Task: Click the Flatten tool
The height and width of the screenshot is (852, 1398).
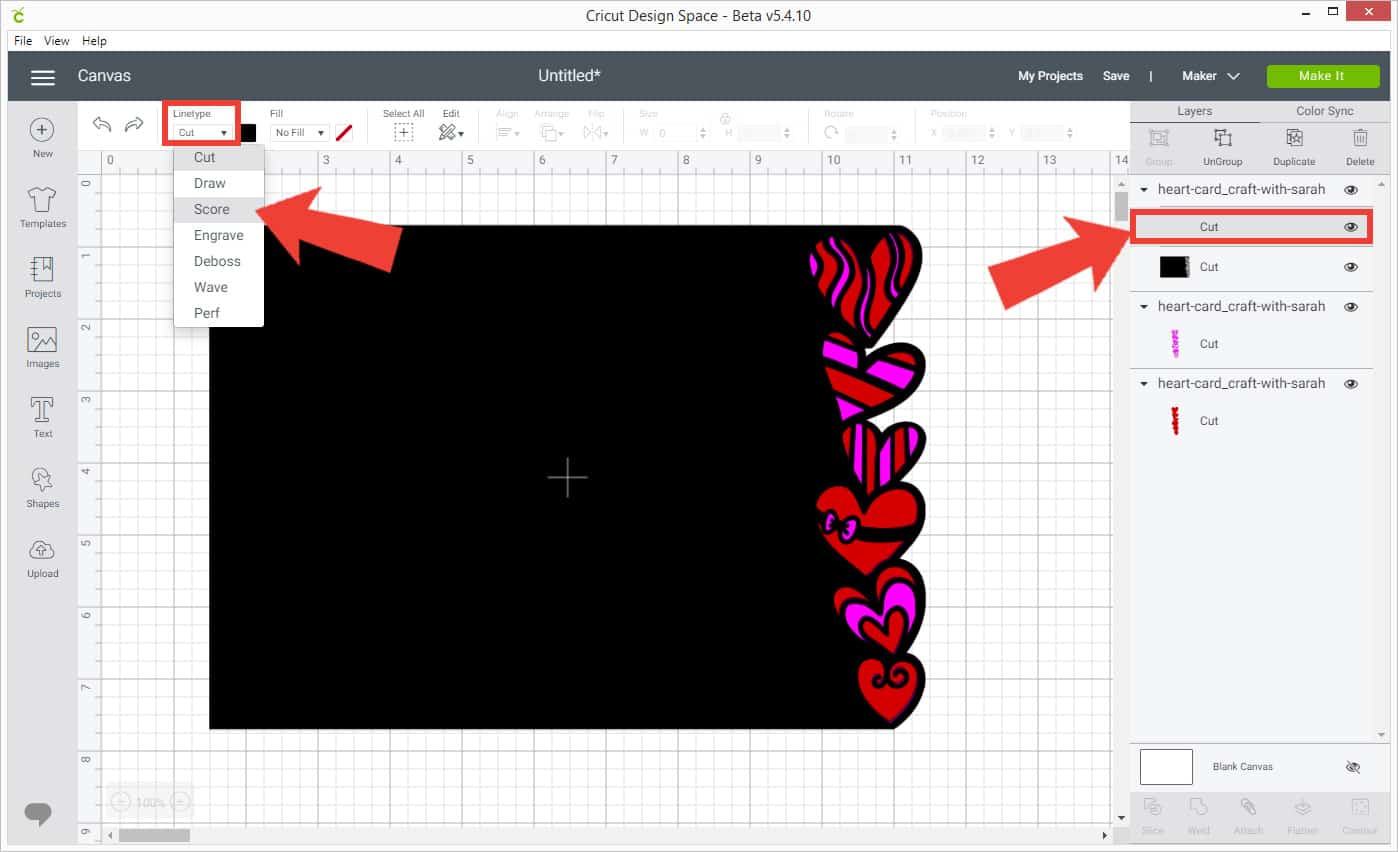Action: (1302, 815)
